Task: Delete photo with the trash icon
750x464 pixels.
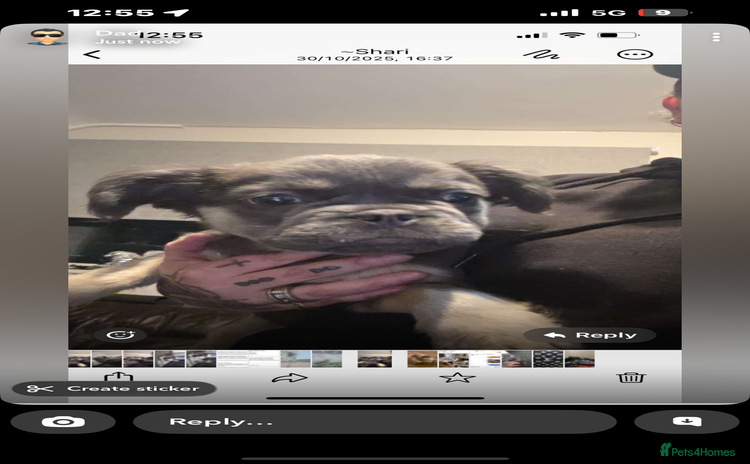Action: coord(631,377)
